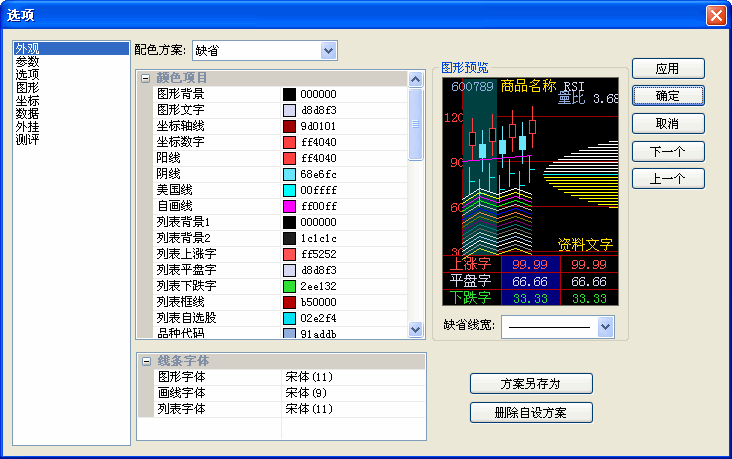Collapse the 线条字体 section
Image resolution: width=732 pixels, height=459 pixels.
click(146, 361)
